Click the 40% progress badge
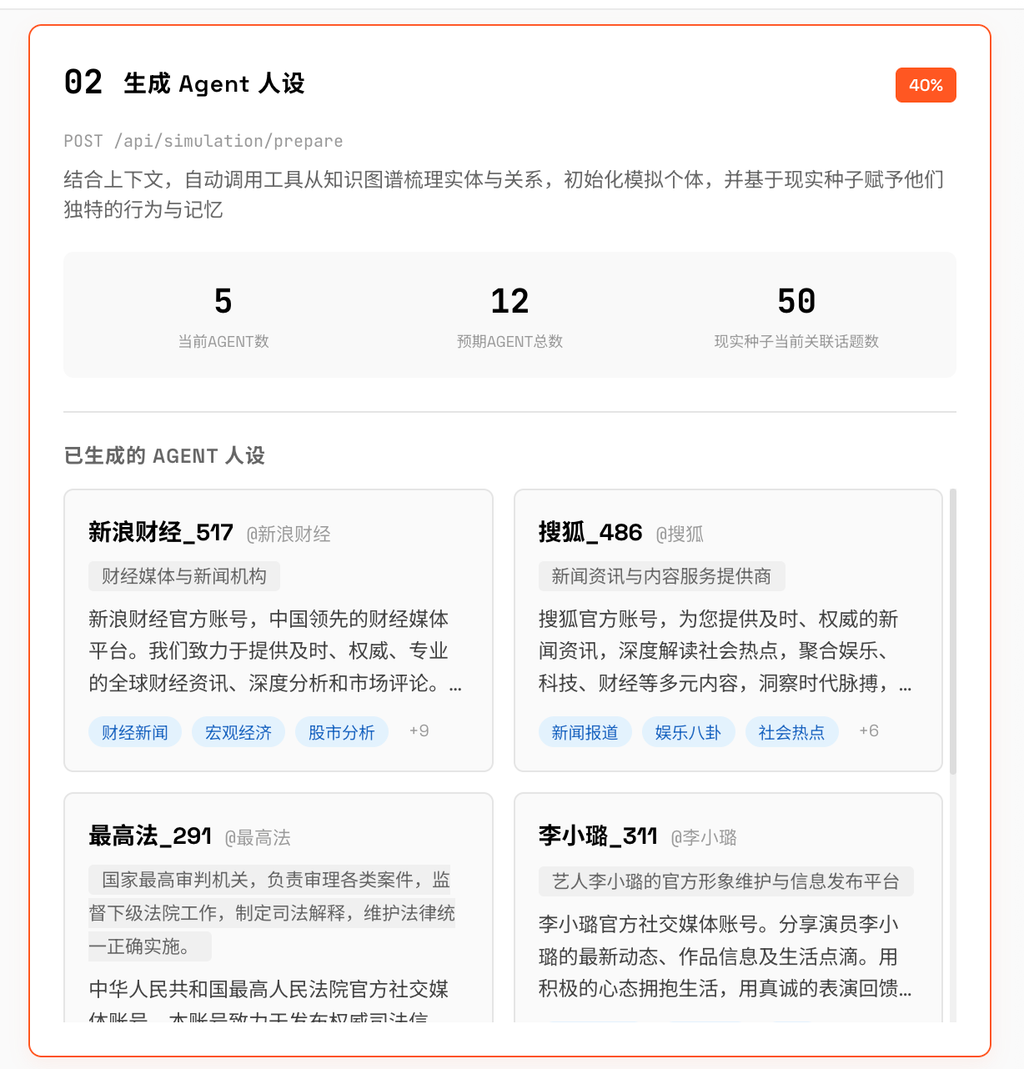This screenshot has height=1069, width=1024. click(x=925, y=86)
